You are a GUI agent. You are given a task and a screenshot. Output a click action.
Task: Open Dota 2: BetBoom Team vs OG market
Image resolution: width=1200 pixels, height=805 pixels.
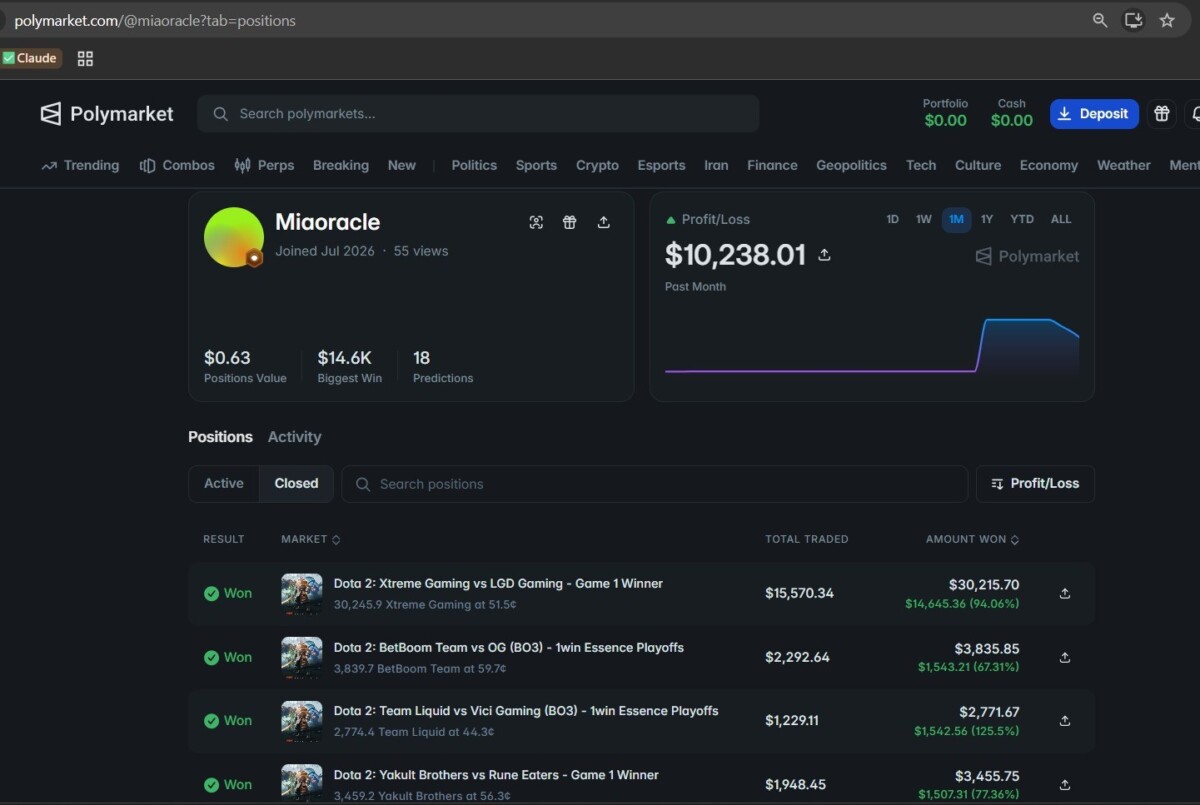pos(509,648)
